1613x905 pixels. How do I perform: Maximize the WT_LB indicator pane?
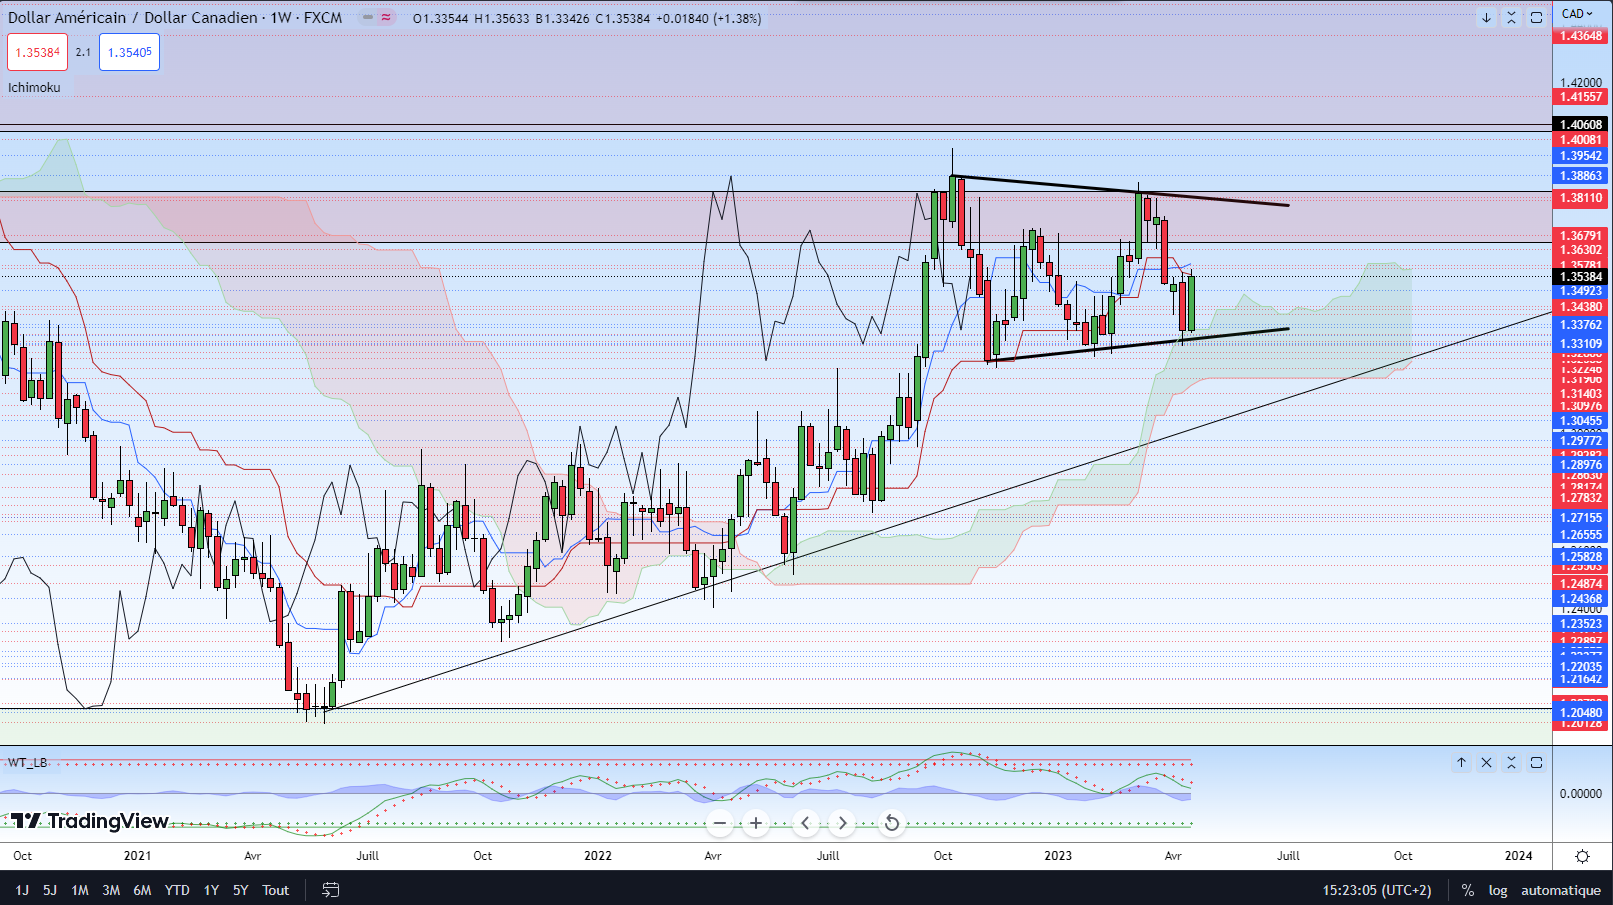[1536, 763]
